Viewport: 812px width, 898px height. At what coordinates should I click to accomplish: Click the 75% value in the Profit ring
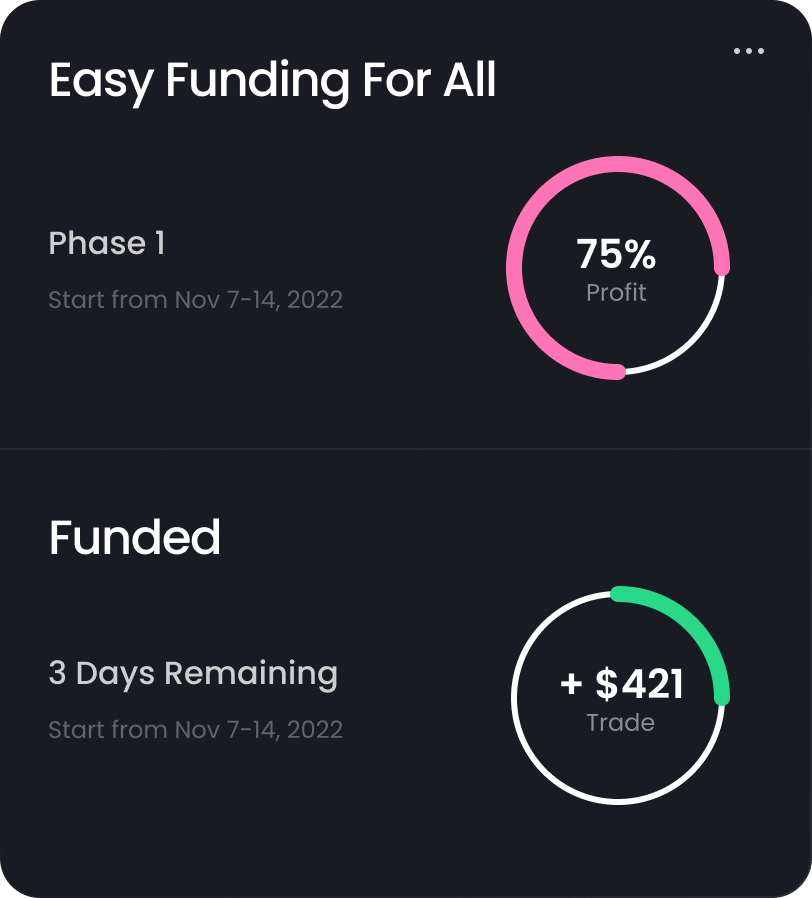coord(616,255)
